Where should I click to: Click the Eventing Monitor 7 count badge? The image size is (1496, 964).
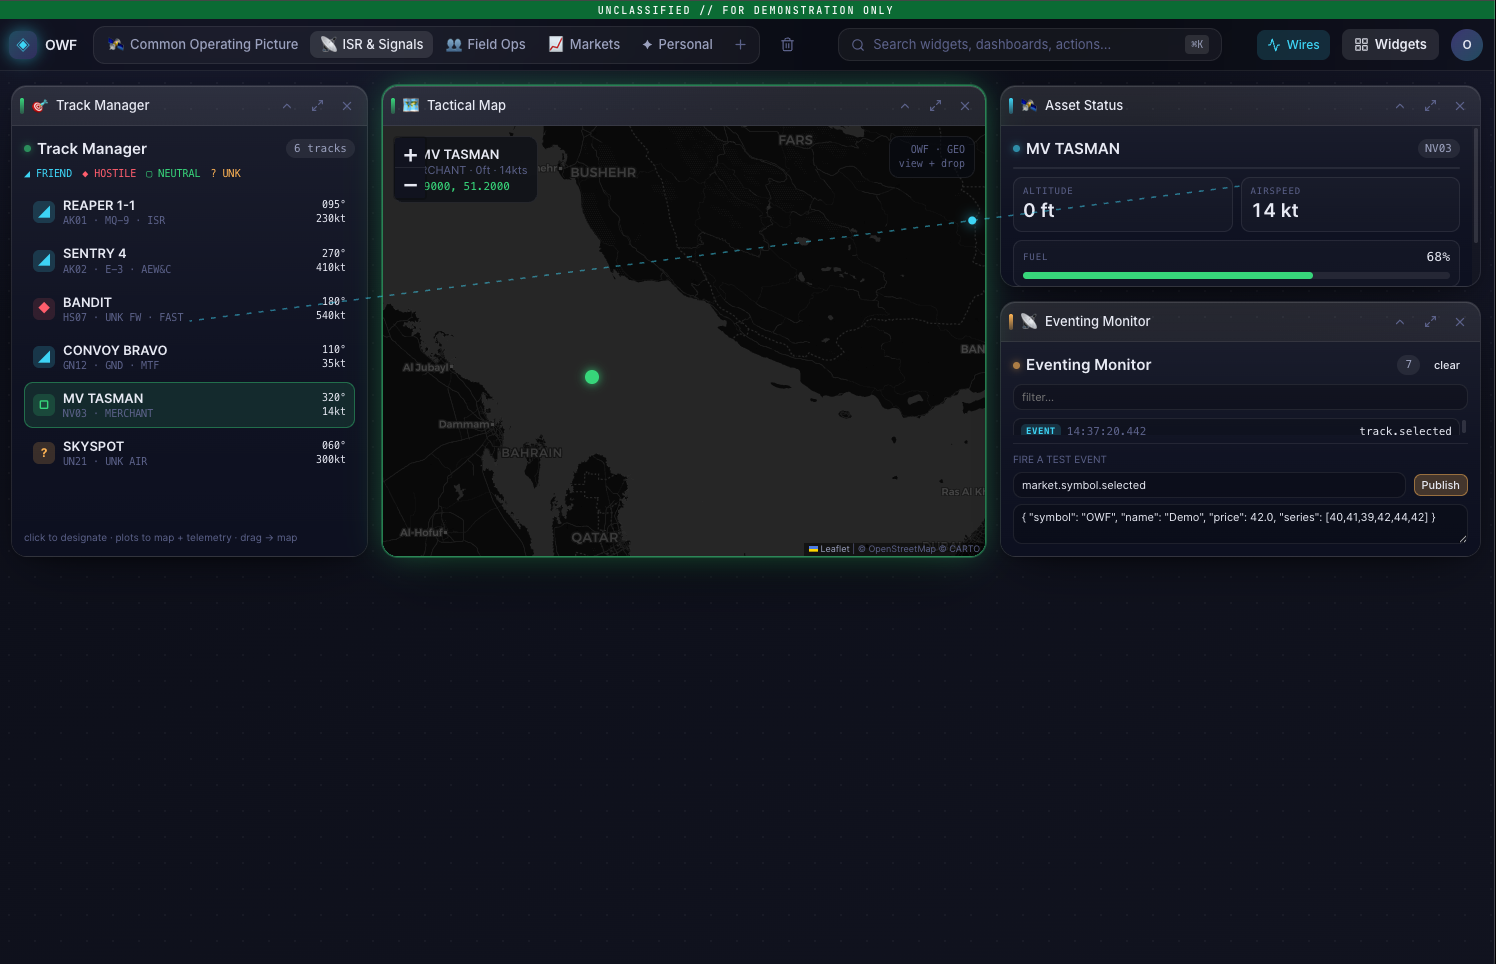[x=1408, y=365]
